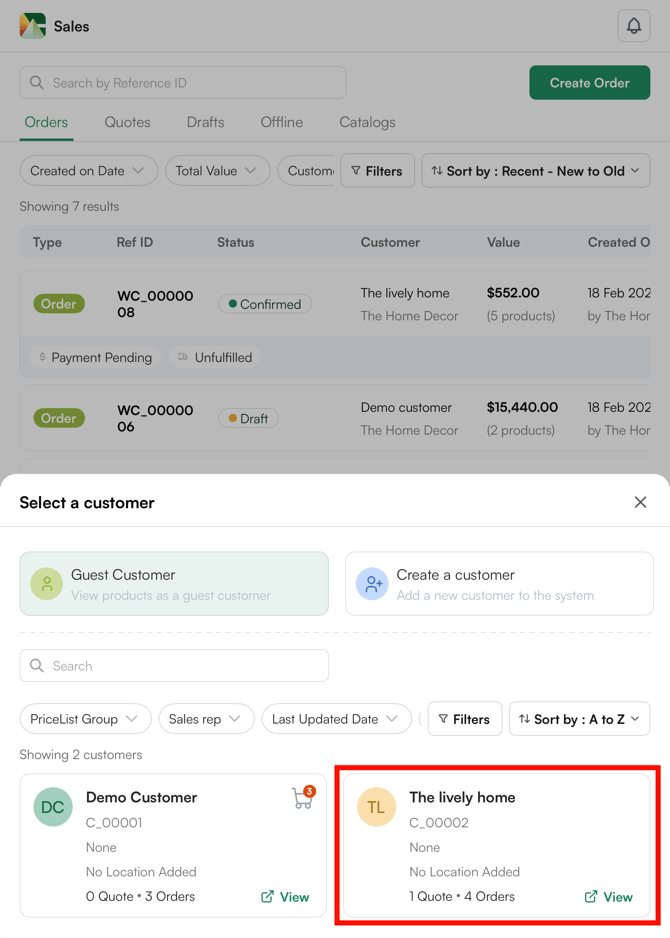The image size is (670, 938).
Task: Click the cart icon on Demo Customer card
Action: coord(303,797)
